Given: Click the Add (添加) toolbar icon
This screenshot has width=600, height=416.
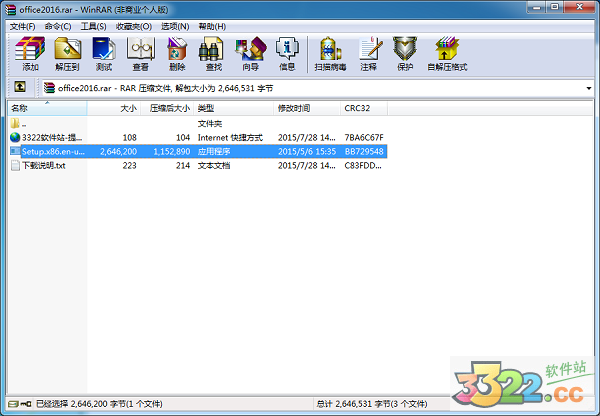Looking at the screenshot, I should (30, 49).
